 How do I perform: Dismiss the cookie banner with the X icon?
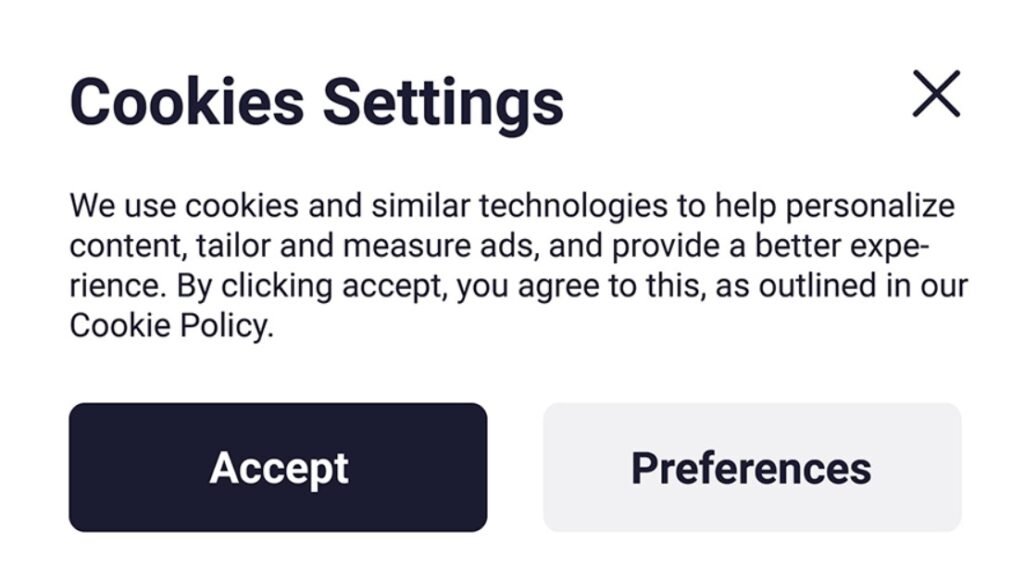pos(936,94)
